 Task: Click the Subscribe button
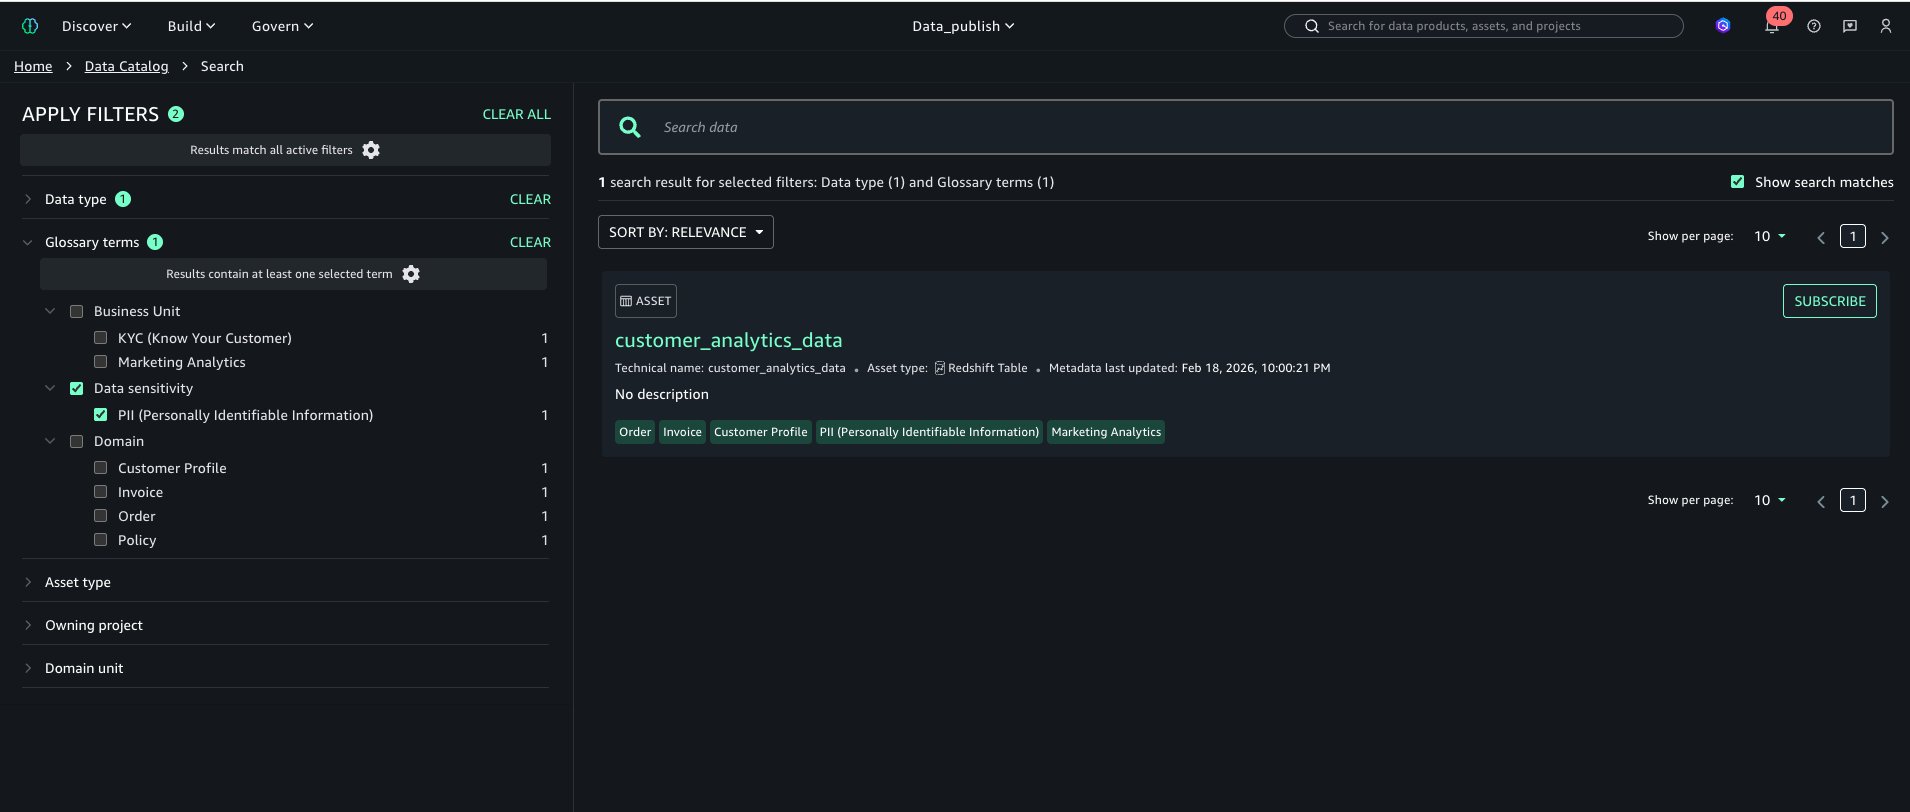click(x=1829, y=301)
